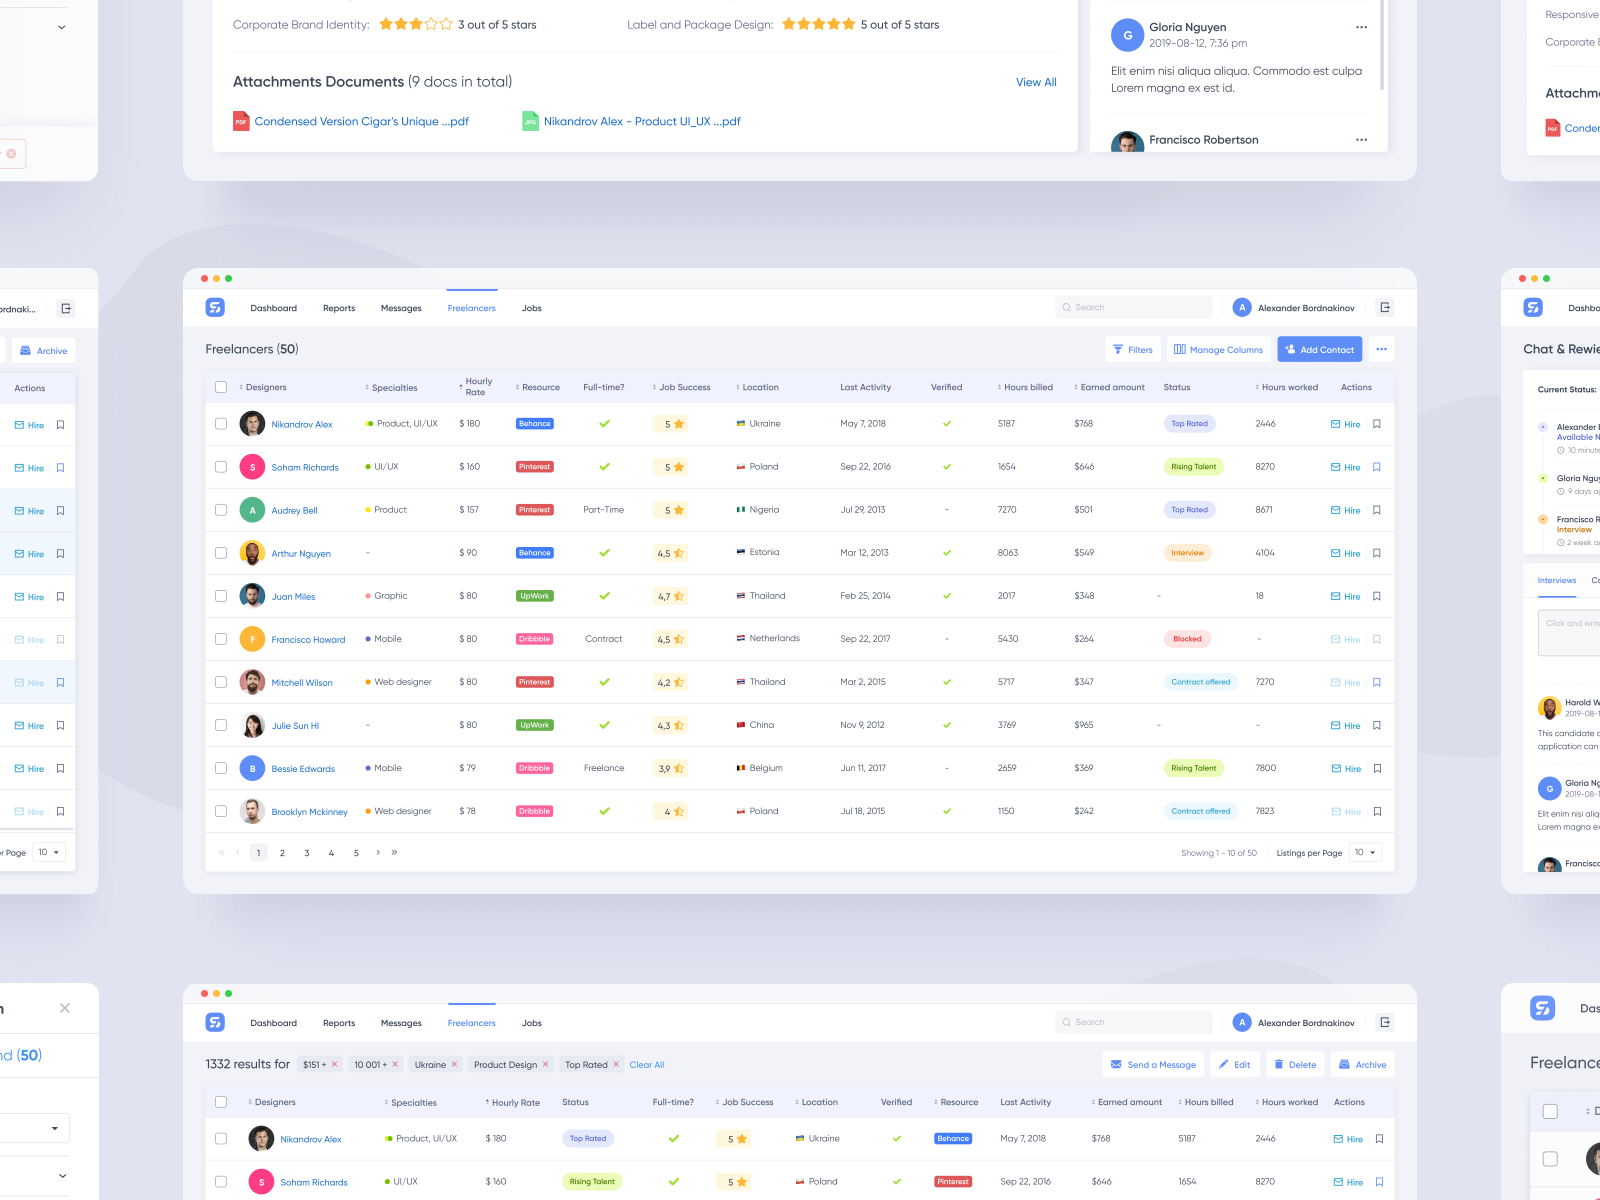Toggle the select-all checkbox in table header
The image size is (1600, 1200).
pos(221,387)
